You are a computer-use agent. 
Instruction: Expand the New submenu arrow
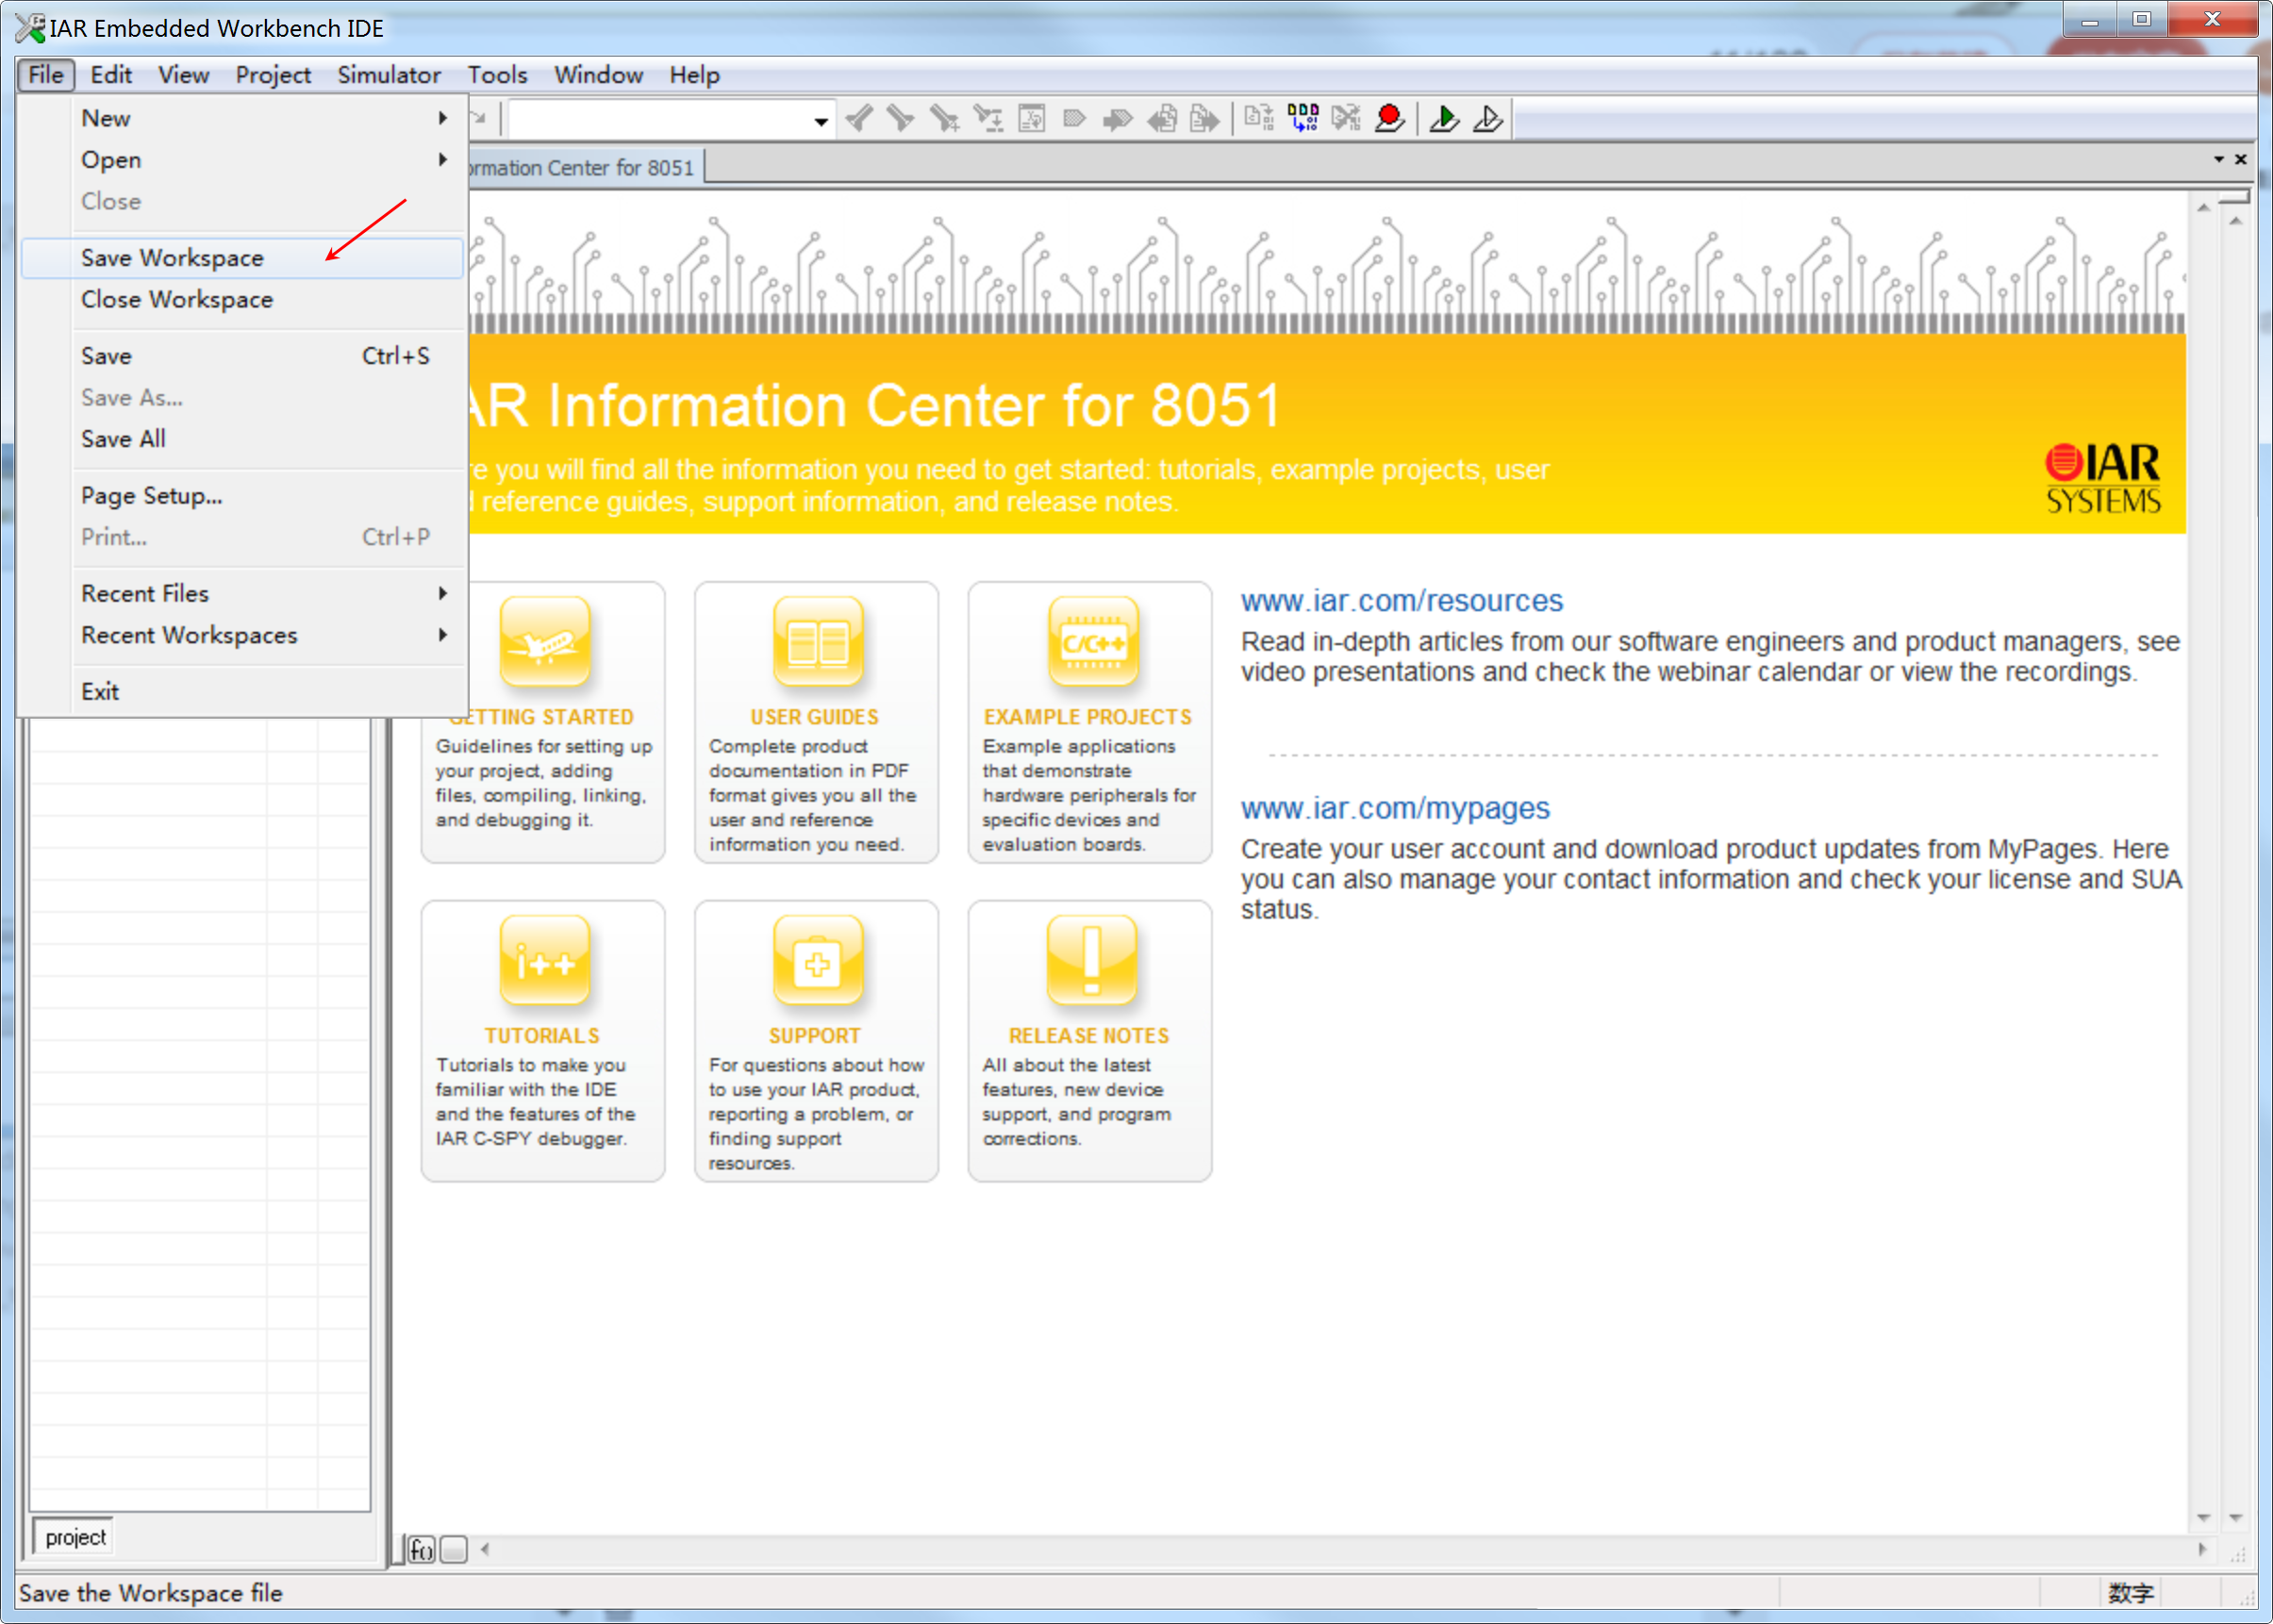pyautogui.click(x=442, y=118)
